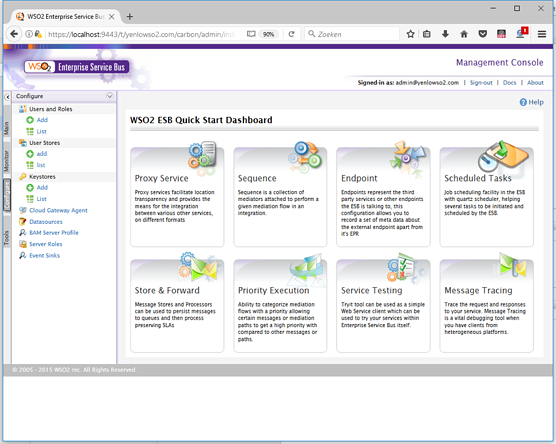Click add under User Stores
Image resolution: width=556 pixels, height=444 pixels.
click(x=42, y=154)
